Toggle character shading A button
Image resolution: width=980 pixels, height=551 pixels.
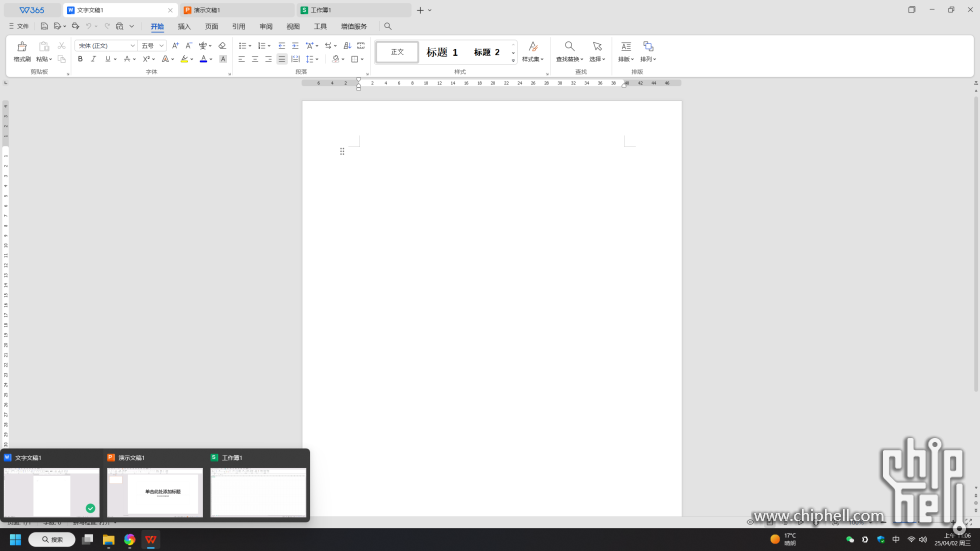coord(223,59)
